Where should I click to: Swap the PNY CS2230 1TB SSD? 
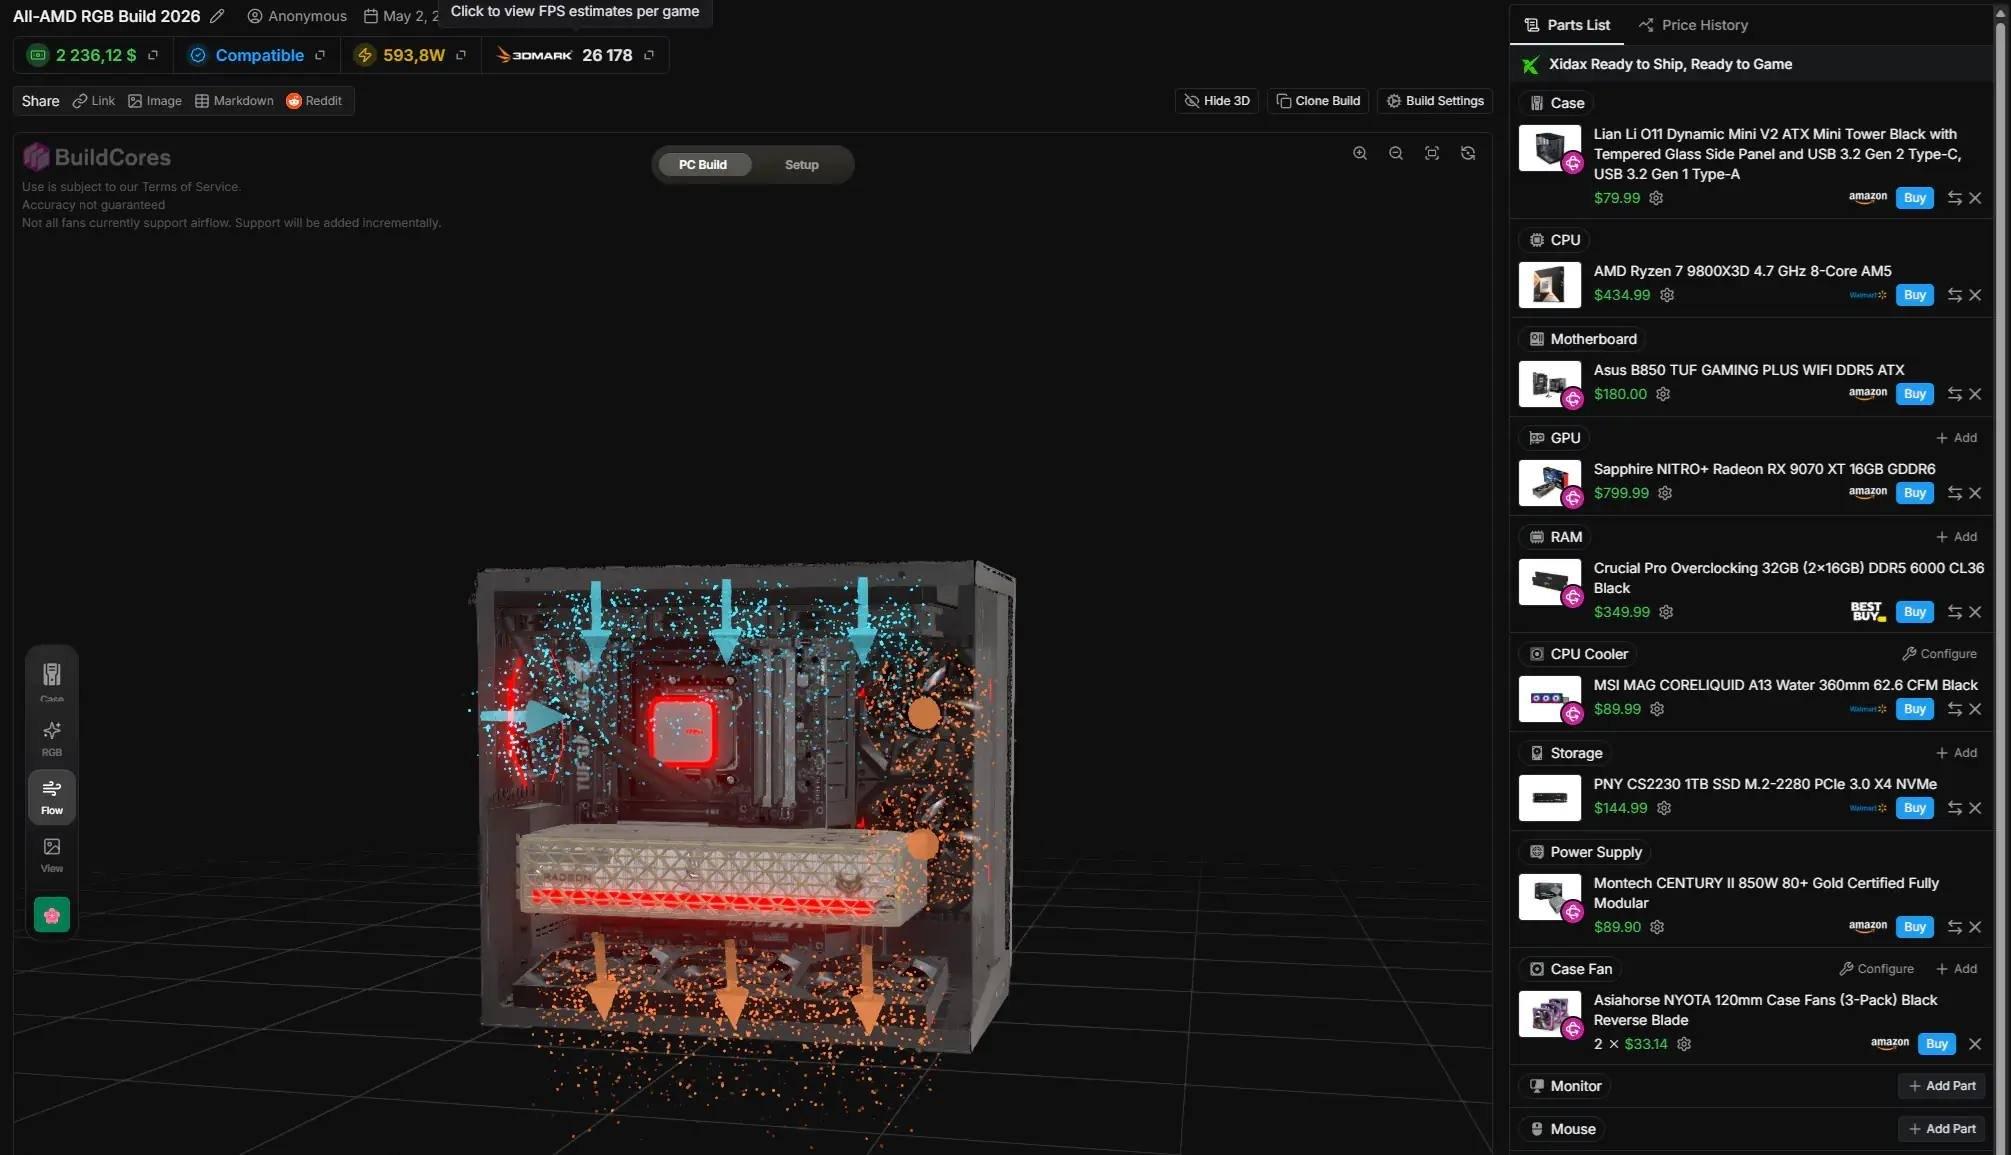pos(1954,808)
